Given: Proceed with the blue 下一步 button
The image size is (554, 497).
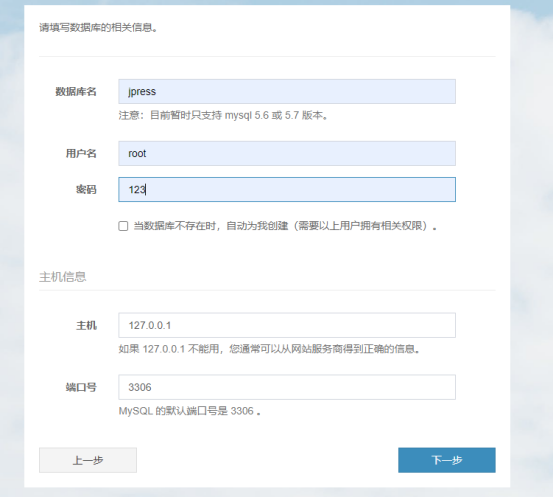Looking at the screenshot, I should pos(447,460).
